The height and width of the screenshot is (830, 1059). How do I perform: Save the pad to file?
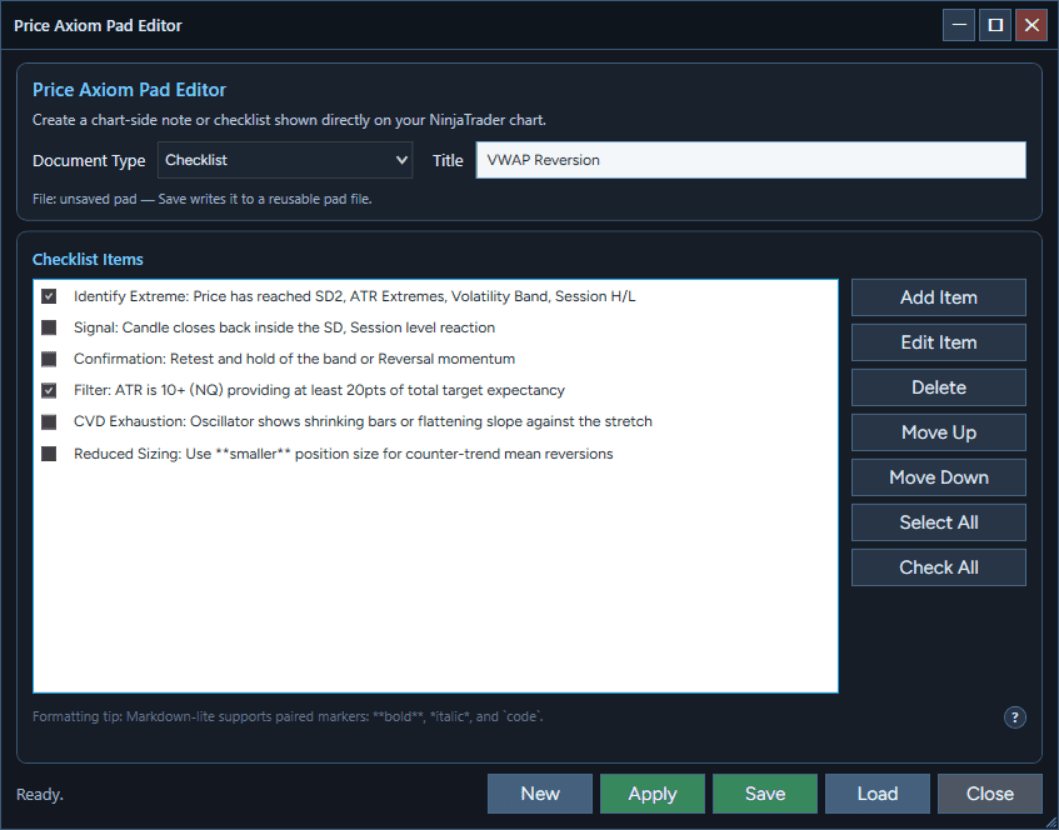click(765, 794)
